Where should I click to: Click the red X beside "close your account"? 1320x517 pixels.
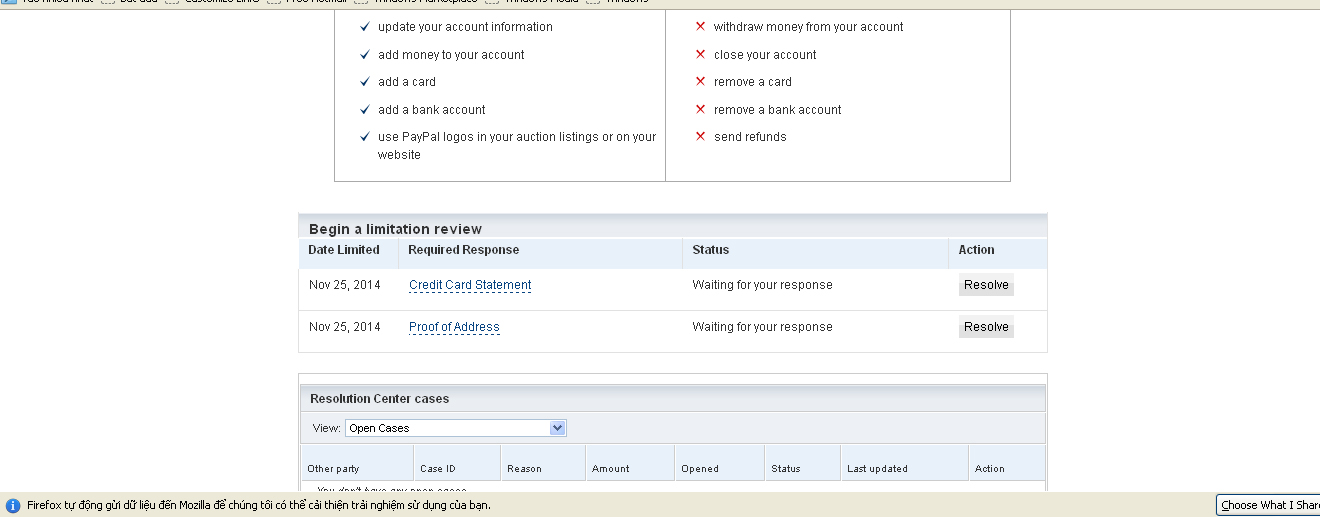tap(700, 55)
